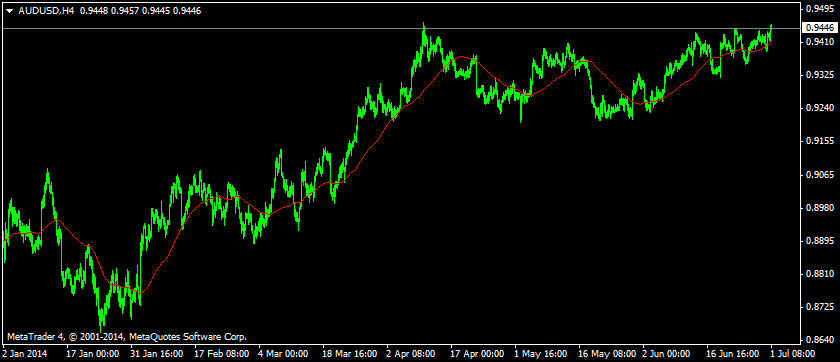Click the 31 Jan 16:00 time label
The width and height of the screenshot is (840, 362).
(x=156, y=354)
